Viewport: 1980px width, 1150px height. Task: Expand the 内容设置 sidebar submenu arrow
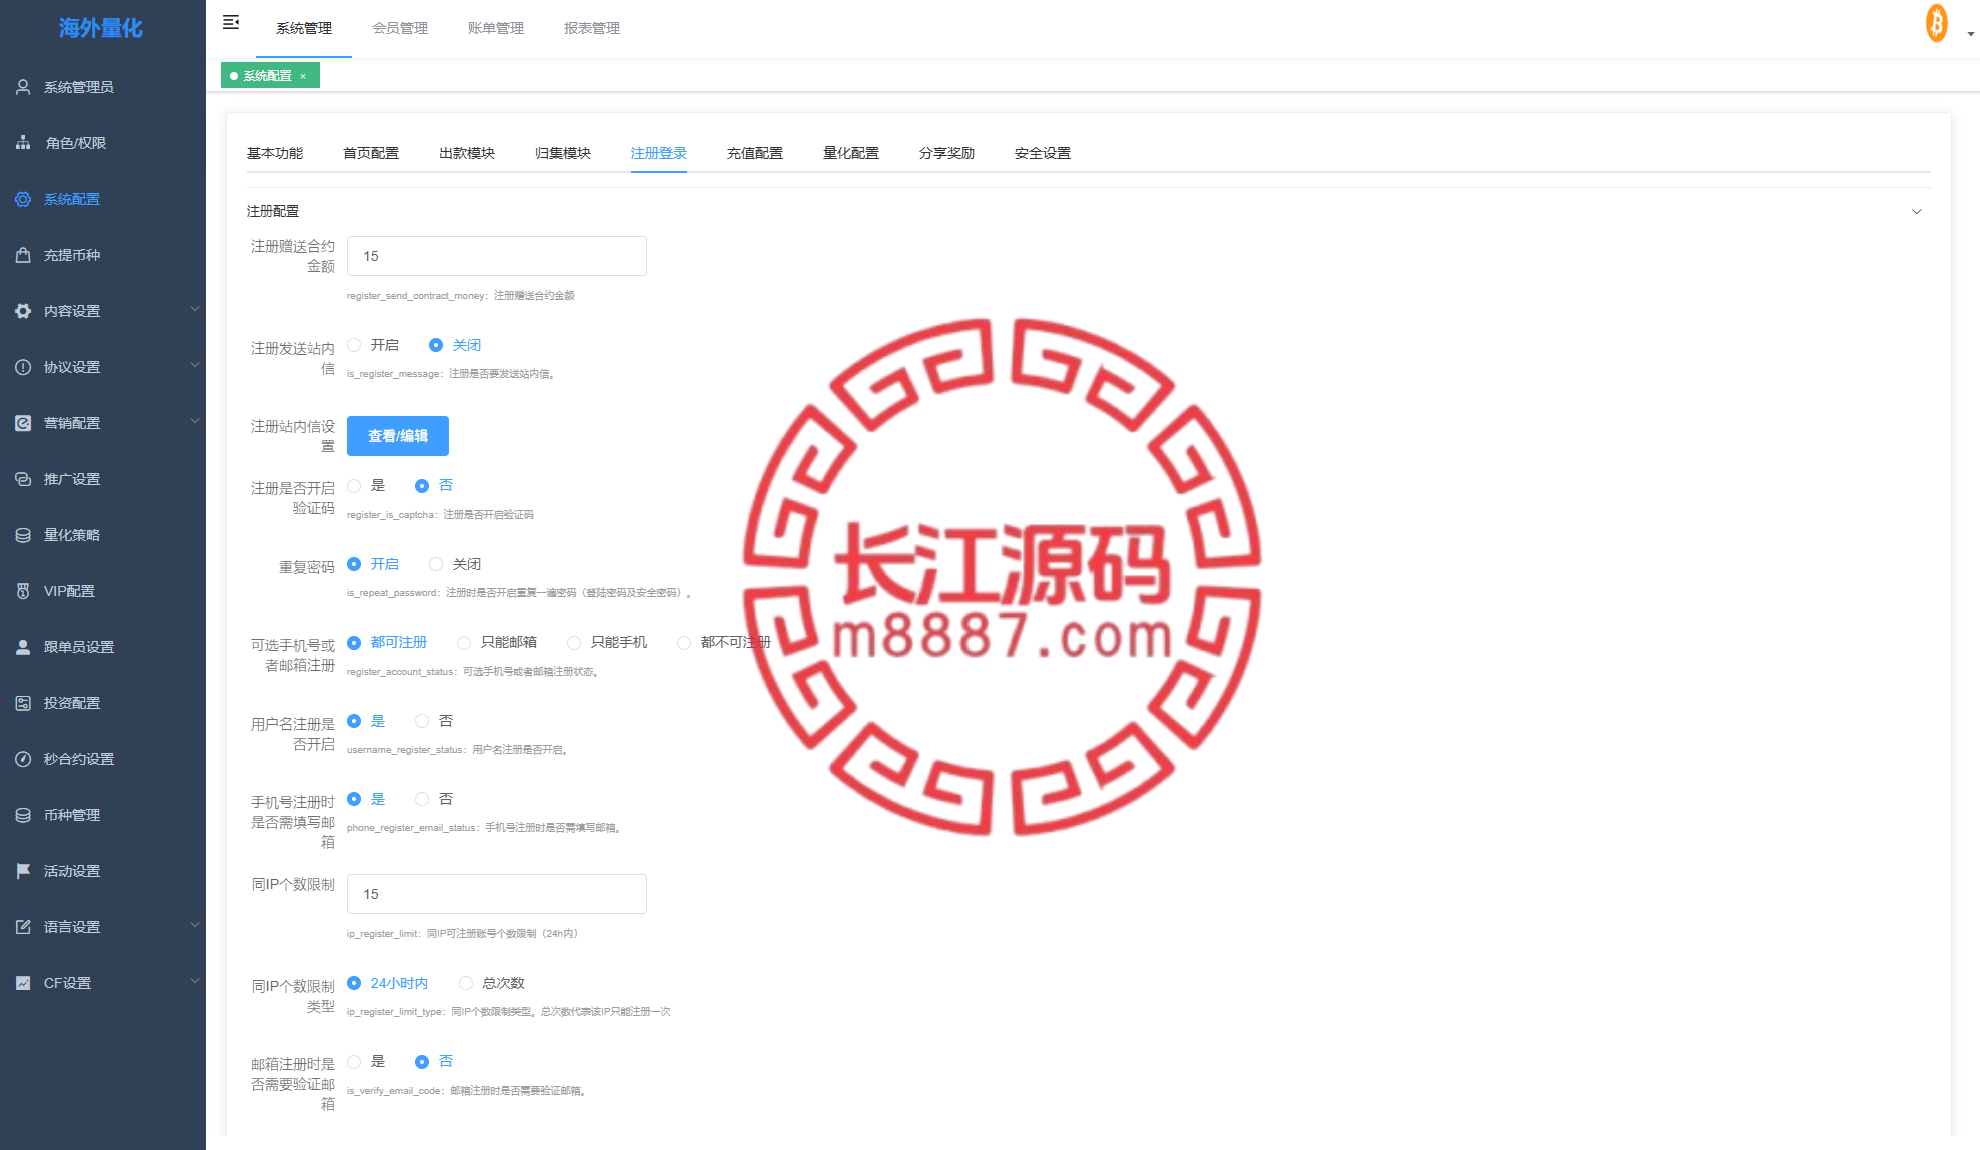click(x=195, y=309)
